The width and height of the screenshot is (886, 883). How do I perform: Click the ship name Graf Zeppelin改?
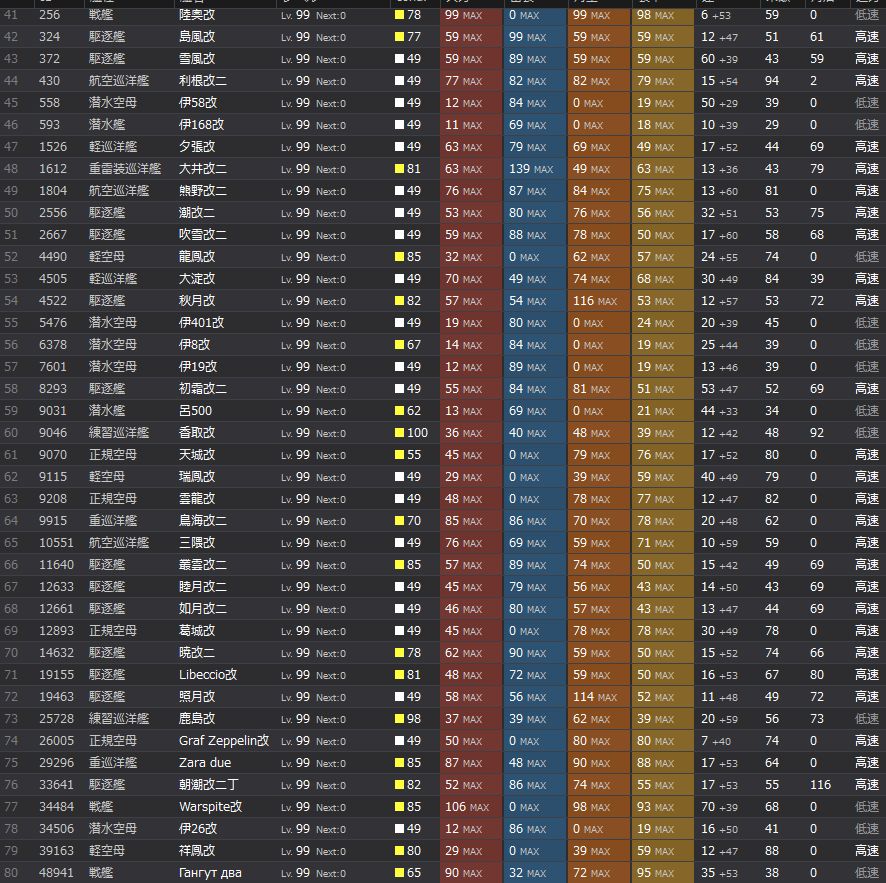click(224, 742)
